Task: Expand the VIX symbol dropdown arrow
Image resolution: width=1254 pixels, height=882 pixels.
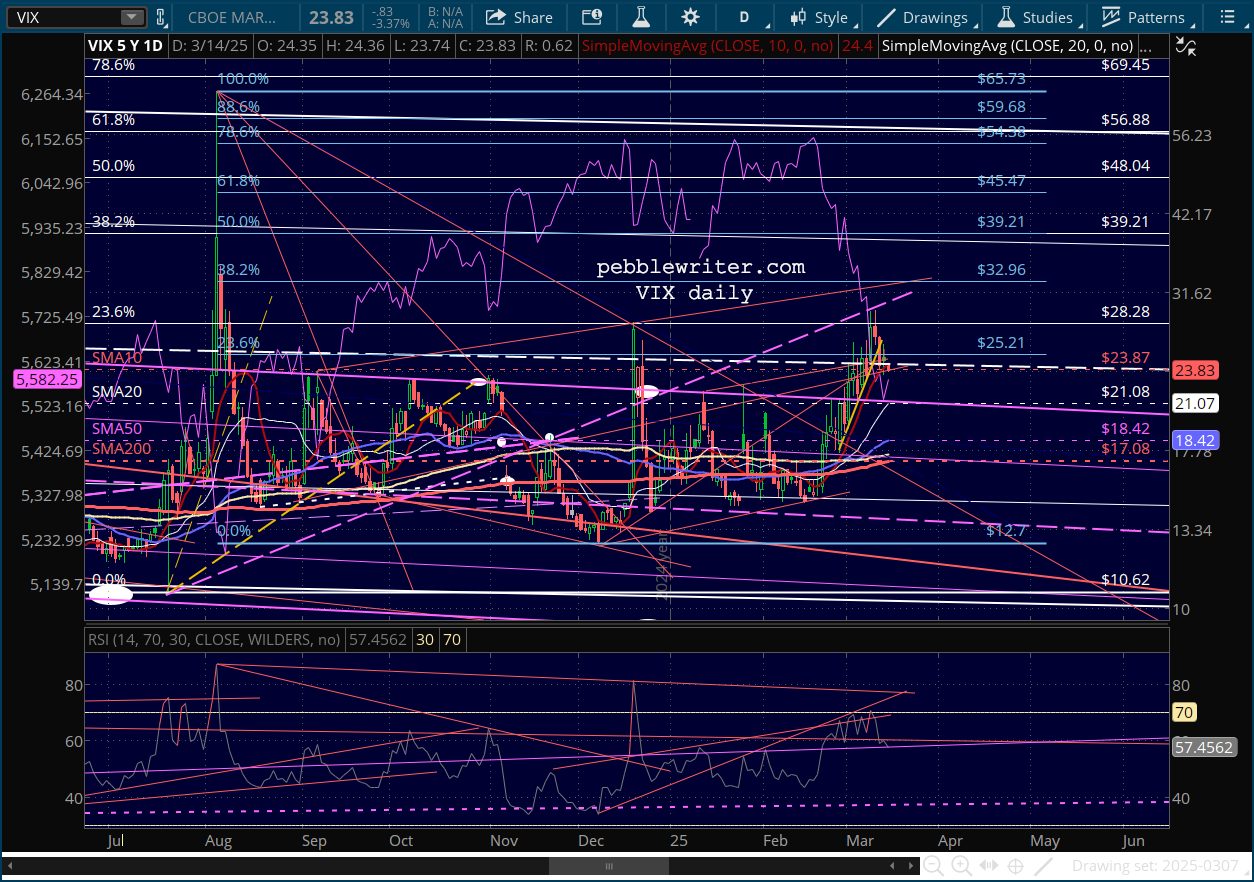Action: click(x=131, y=17)
